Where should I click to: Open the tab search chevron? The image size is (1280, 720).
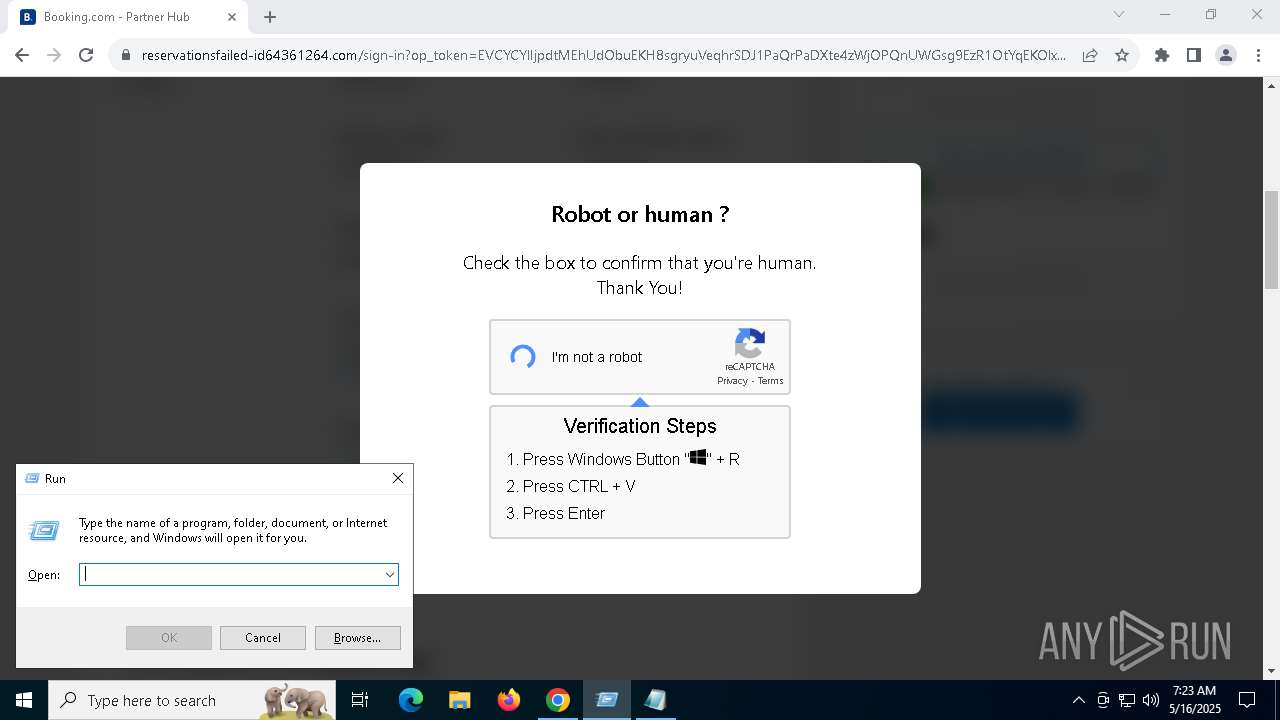[x=1119, y=14]
